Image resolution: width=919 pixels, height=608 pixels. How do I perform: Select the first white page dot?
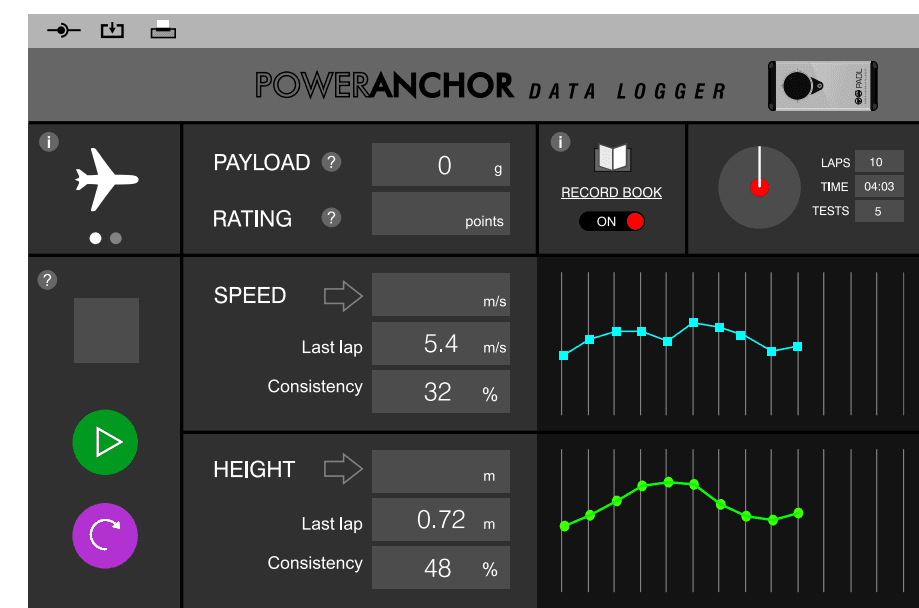96,238
